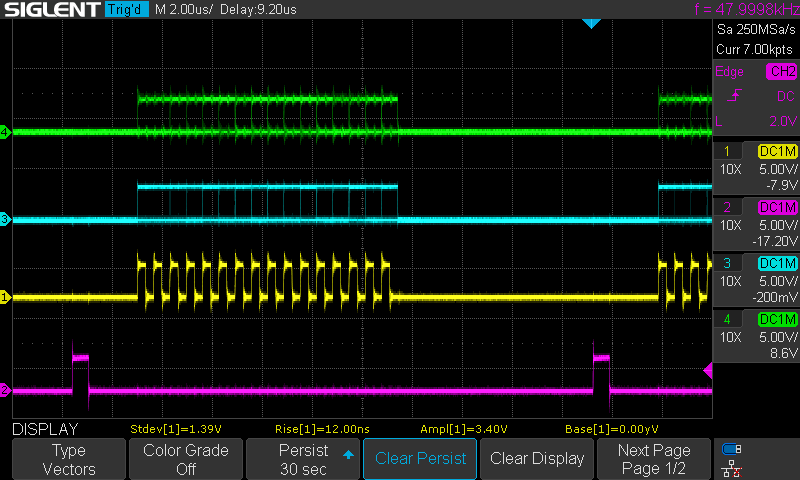Select the magenta trigger level arrow

(708, 370)
